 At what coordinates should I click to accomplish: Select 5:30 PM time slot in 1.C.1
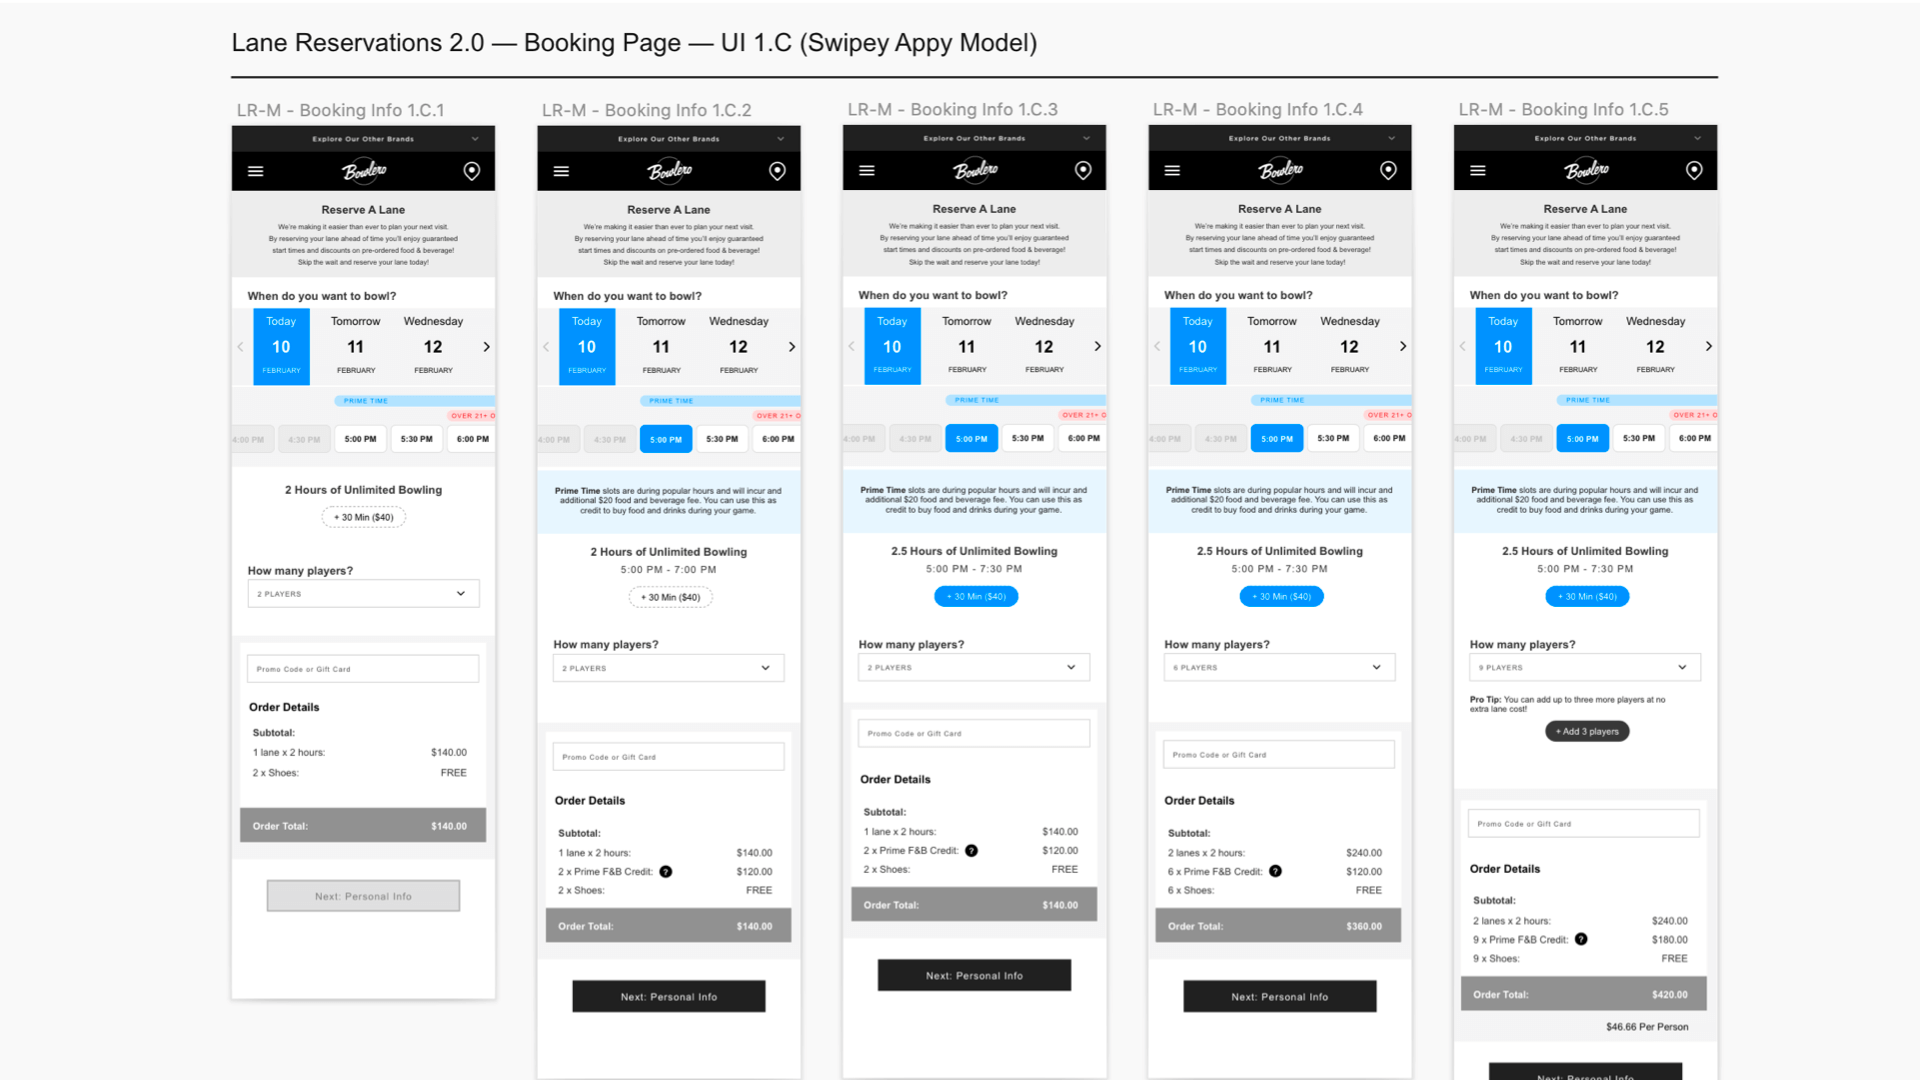(417, 439)
